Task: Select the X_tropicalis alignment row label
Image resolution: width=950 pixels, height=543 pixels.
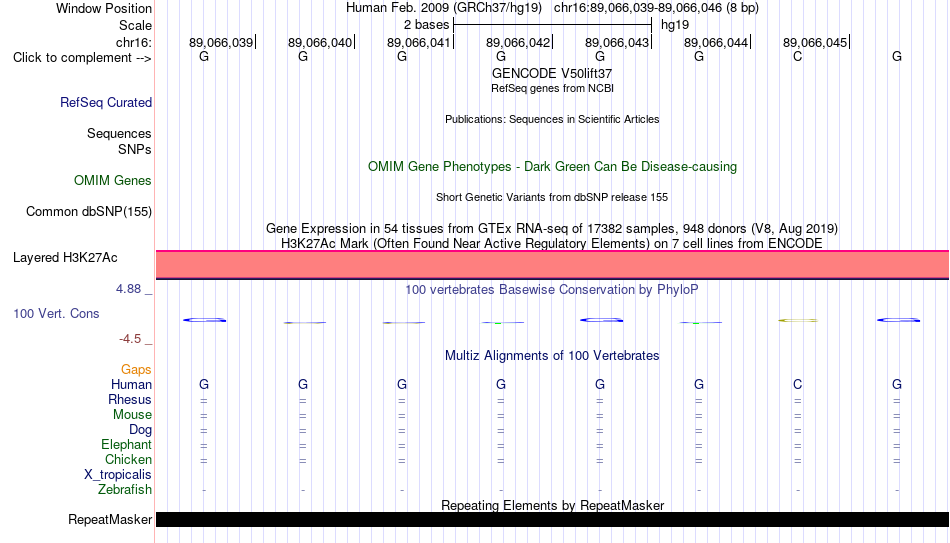Action: tap(118, 475)
